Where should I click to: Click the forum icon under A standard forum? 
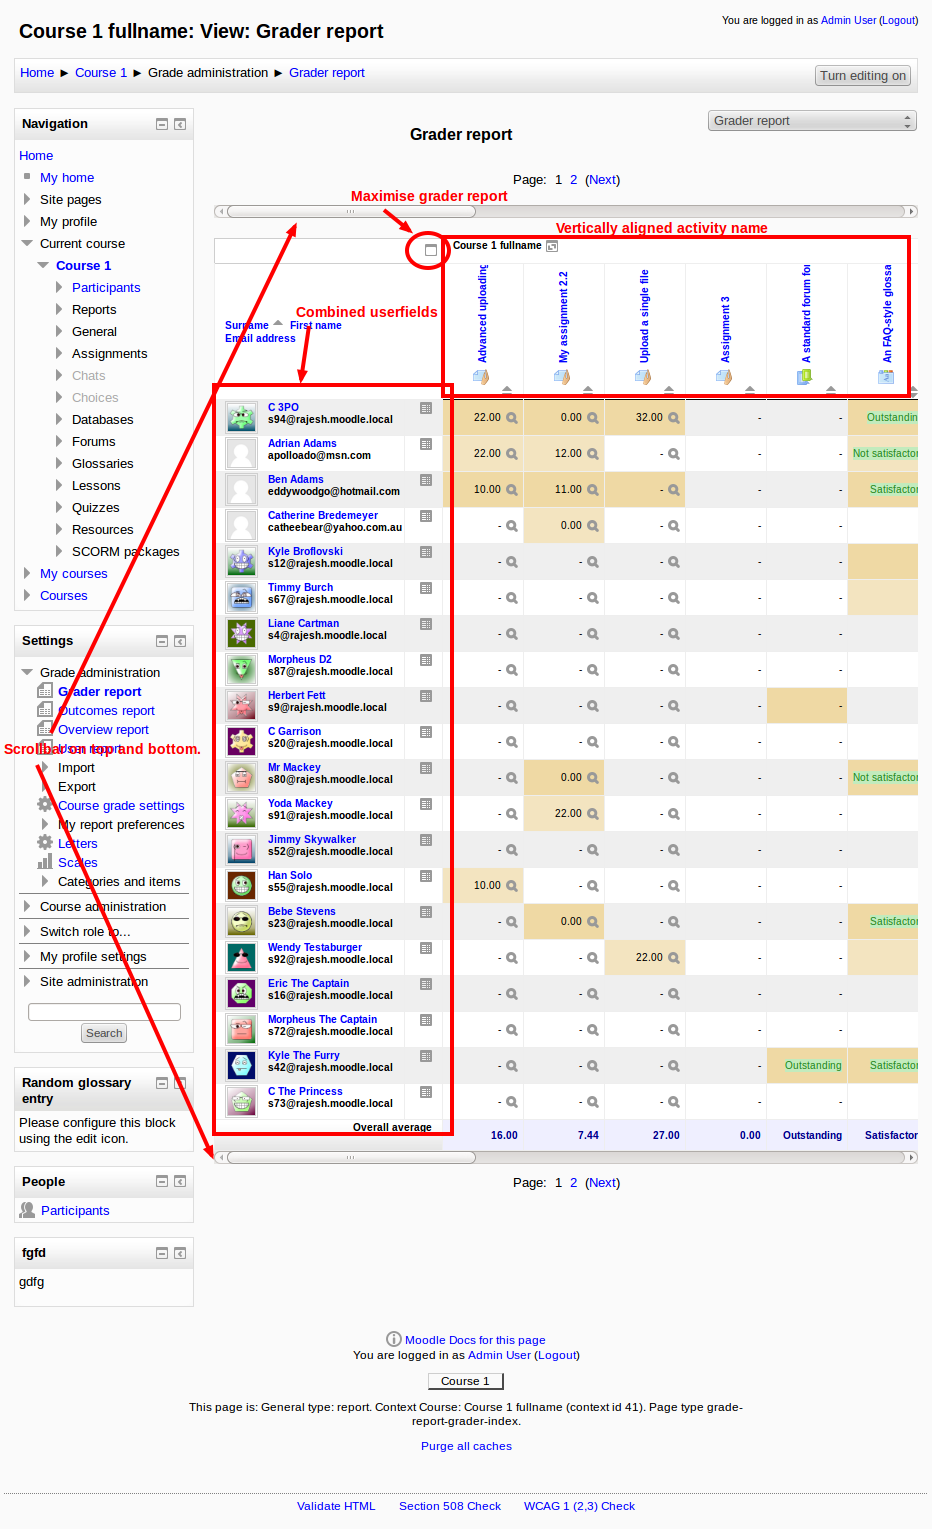pyautogui.click(x=804, y=377)
